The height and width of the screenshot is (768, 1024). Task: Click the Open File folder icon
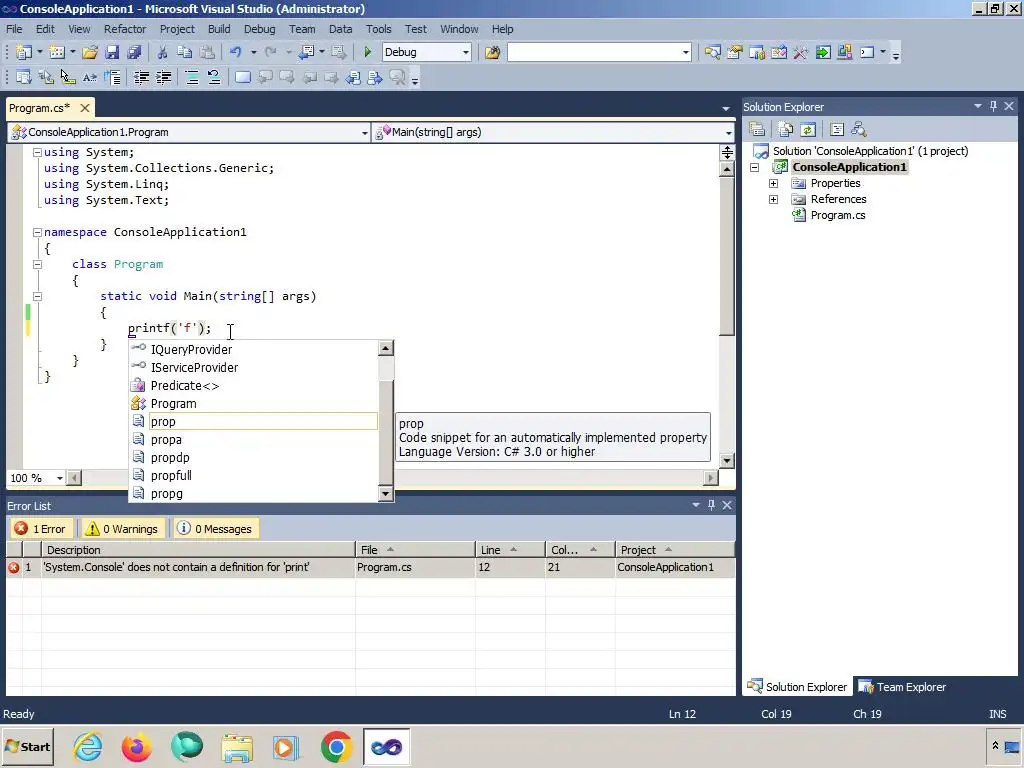[x=90, y=52]
